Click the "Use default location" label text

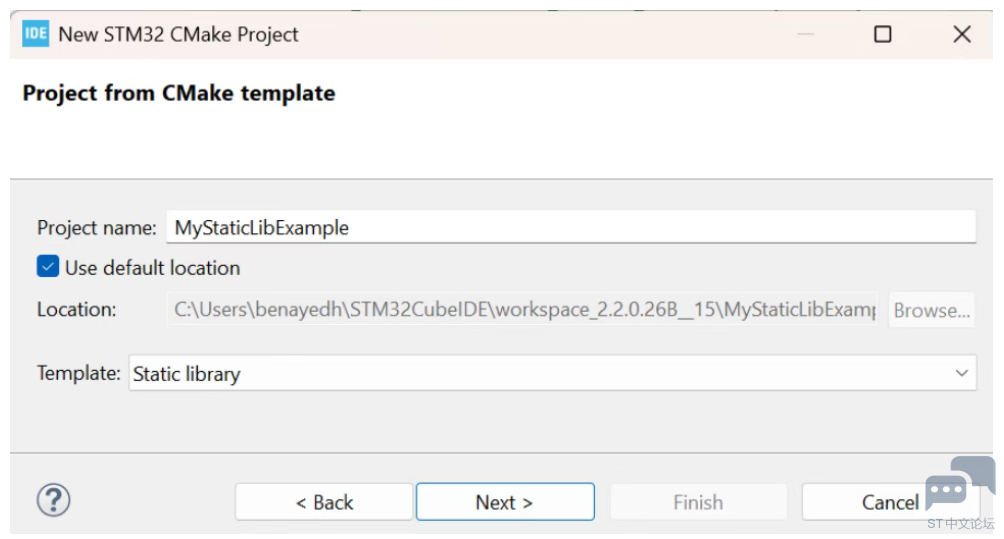point(152,268)
